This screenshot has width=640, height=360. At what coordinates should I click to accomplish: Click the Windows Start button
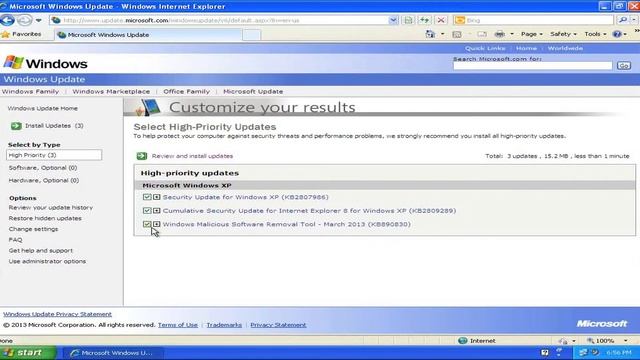coord(28,353)
